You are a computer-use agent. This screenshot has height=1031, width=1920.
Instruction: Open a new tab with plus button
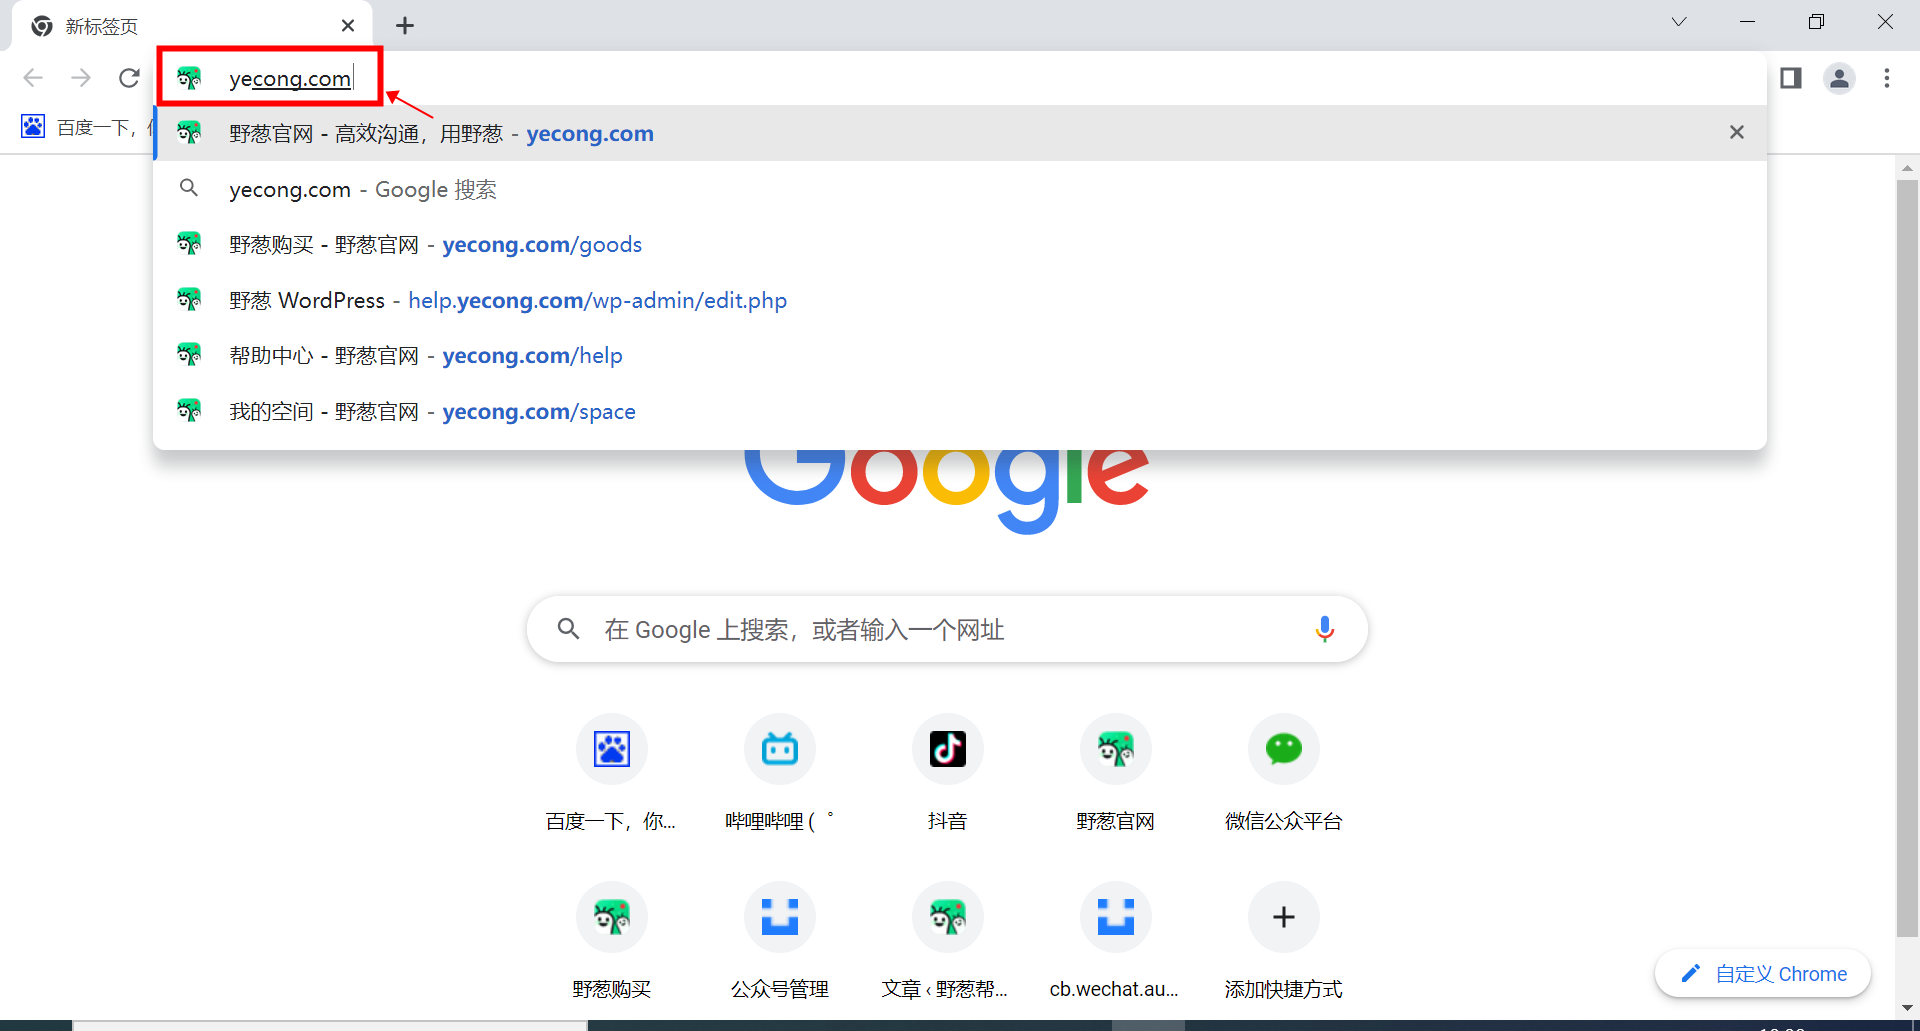tap(405, 26)
